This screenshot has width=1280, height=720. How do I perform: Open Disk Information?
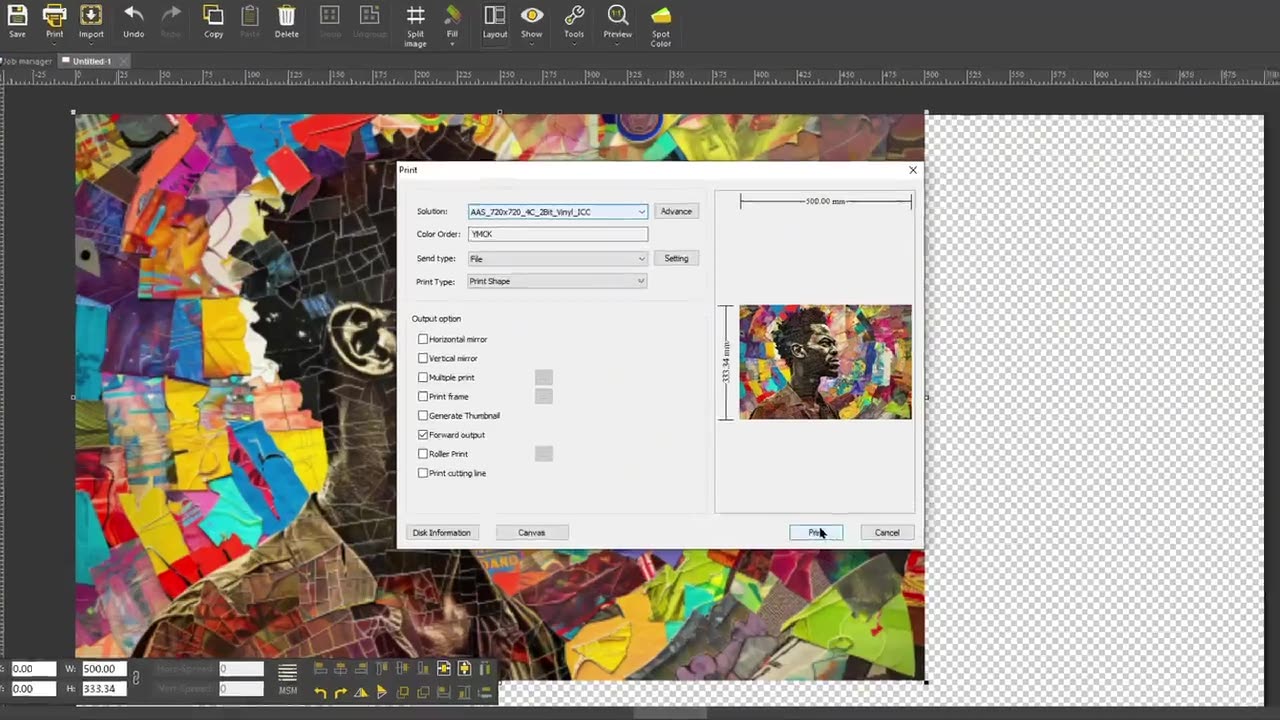[x=441, y=532]
